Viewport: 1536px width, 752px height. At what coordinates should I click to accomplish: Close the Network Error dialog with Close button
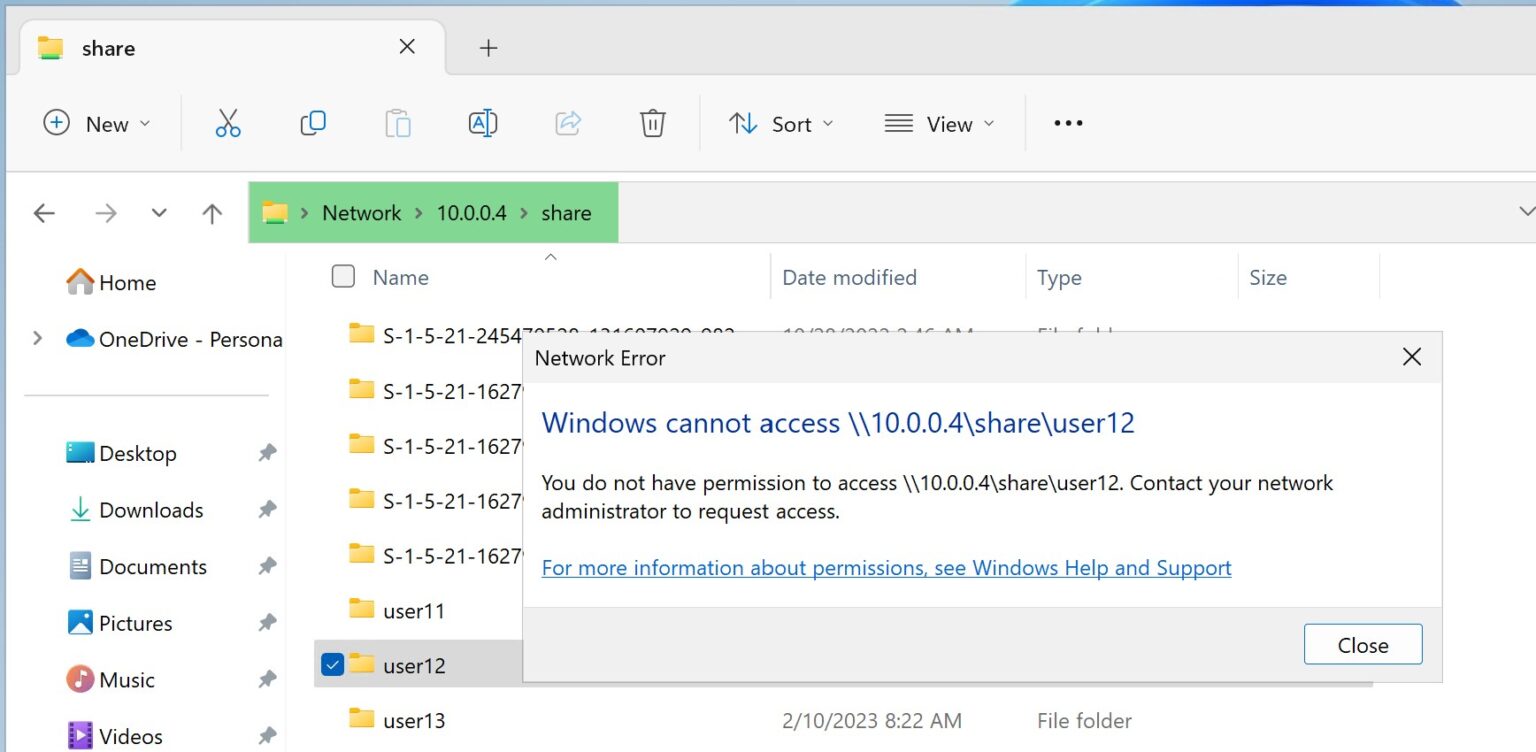tap(1362, 644)
